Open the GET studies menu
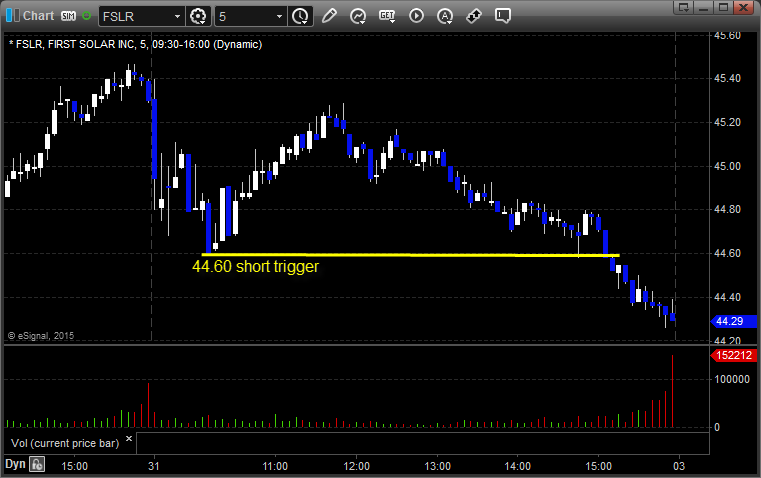Viewport: 761px width, 478px height. click(387, 16)
